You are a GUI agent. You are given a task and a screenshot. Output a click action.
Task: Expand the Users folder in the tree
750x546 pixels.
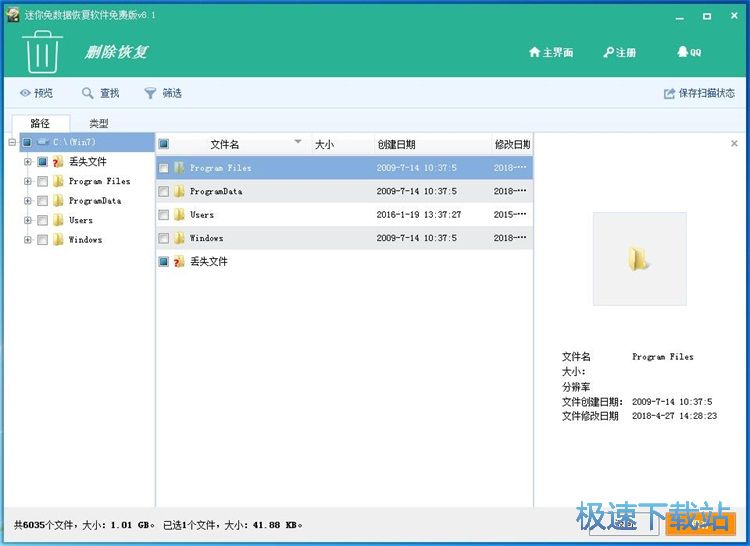click(28, 220)
